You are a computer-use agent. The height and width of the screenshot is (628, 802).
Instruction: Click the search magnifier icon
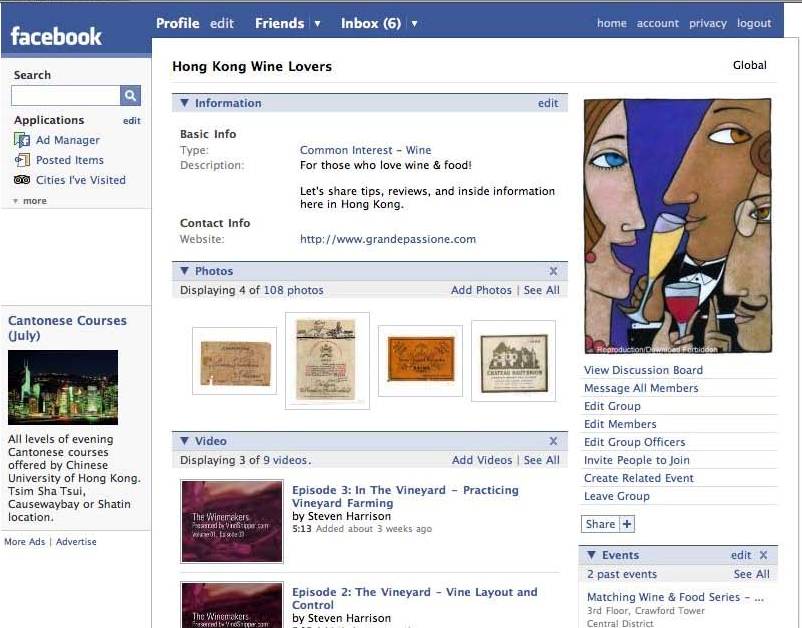coord(130,96)
